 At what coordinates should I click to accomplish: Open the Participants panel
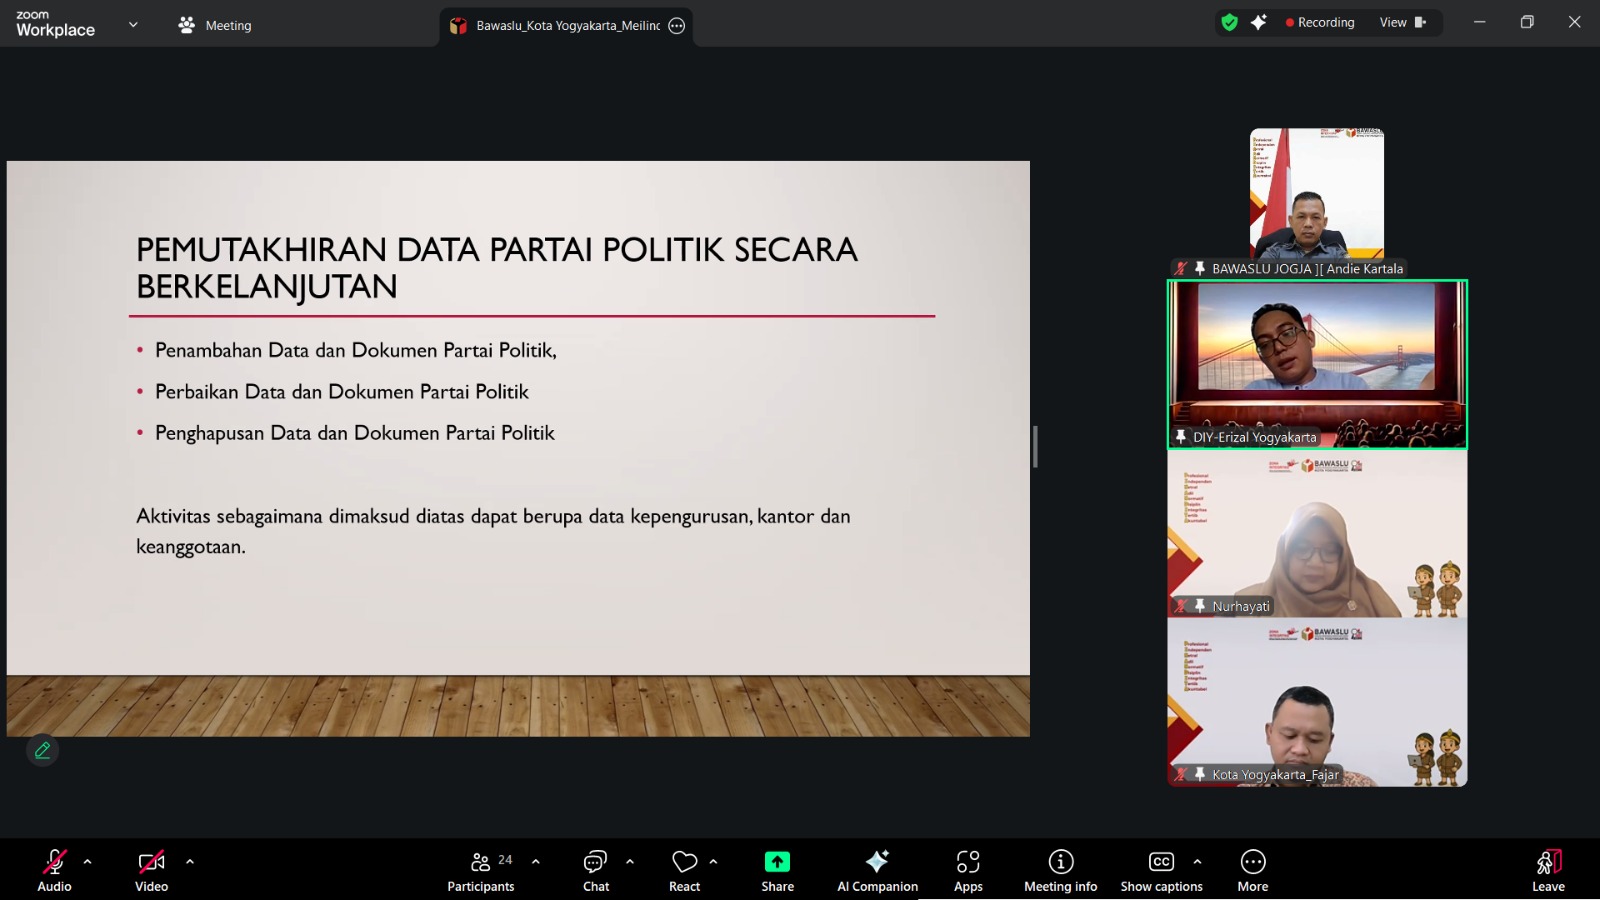(x=481, y=868)
